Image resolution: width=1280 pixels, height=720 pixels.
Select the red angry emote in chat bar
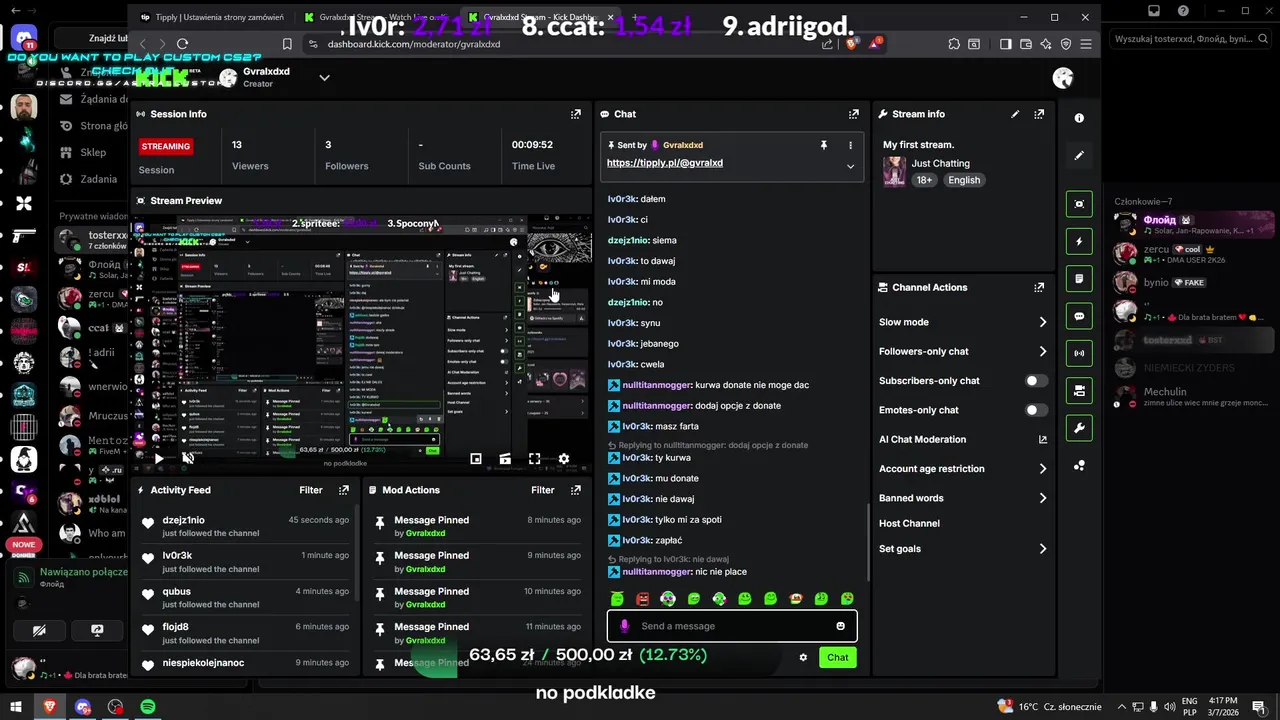643,599
